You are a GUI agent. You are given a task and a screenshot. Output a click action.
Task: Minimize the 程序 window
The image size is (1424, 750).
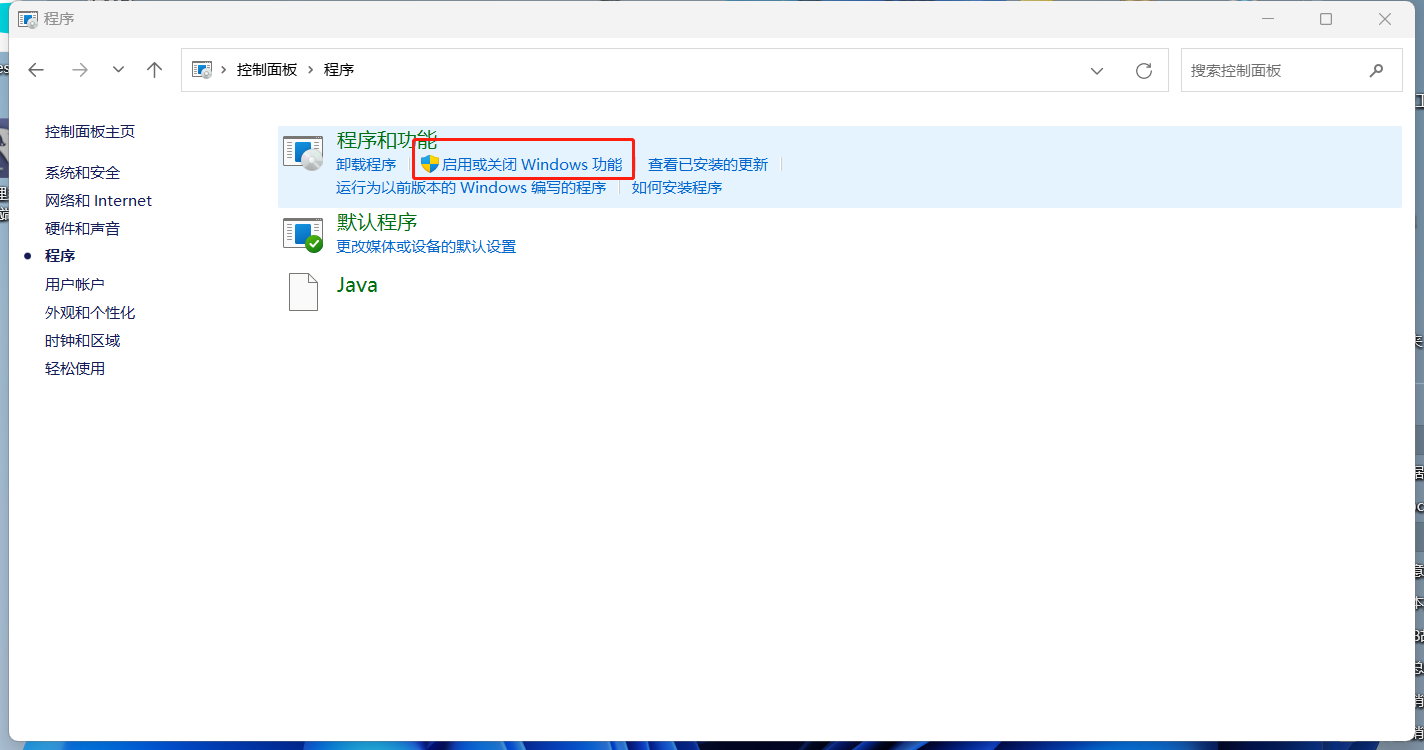tap(1268, 19)
